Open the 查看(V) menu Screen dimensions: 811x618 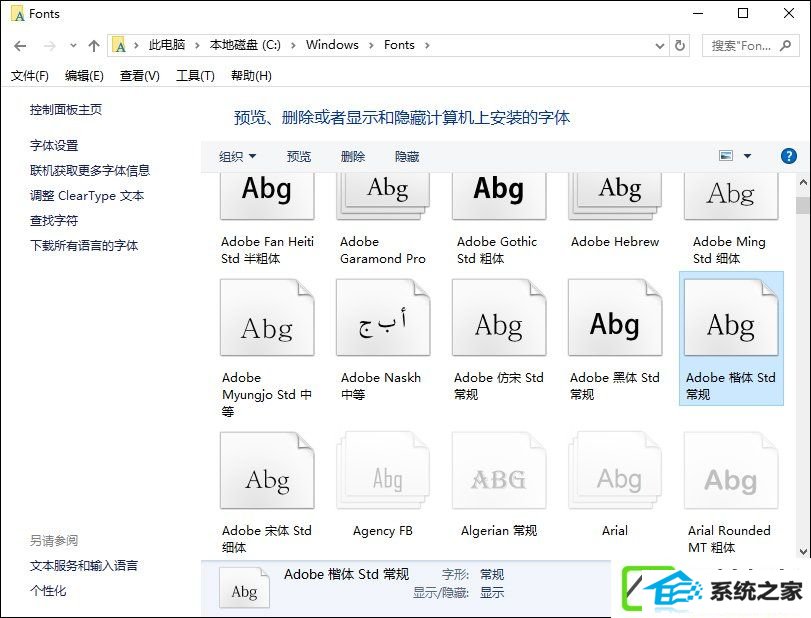click(x=140, y=76)
